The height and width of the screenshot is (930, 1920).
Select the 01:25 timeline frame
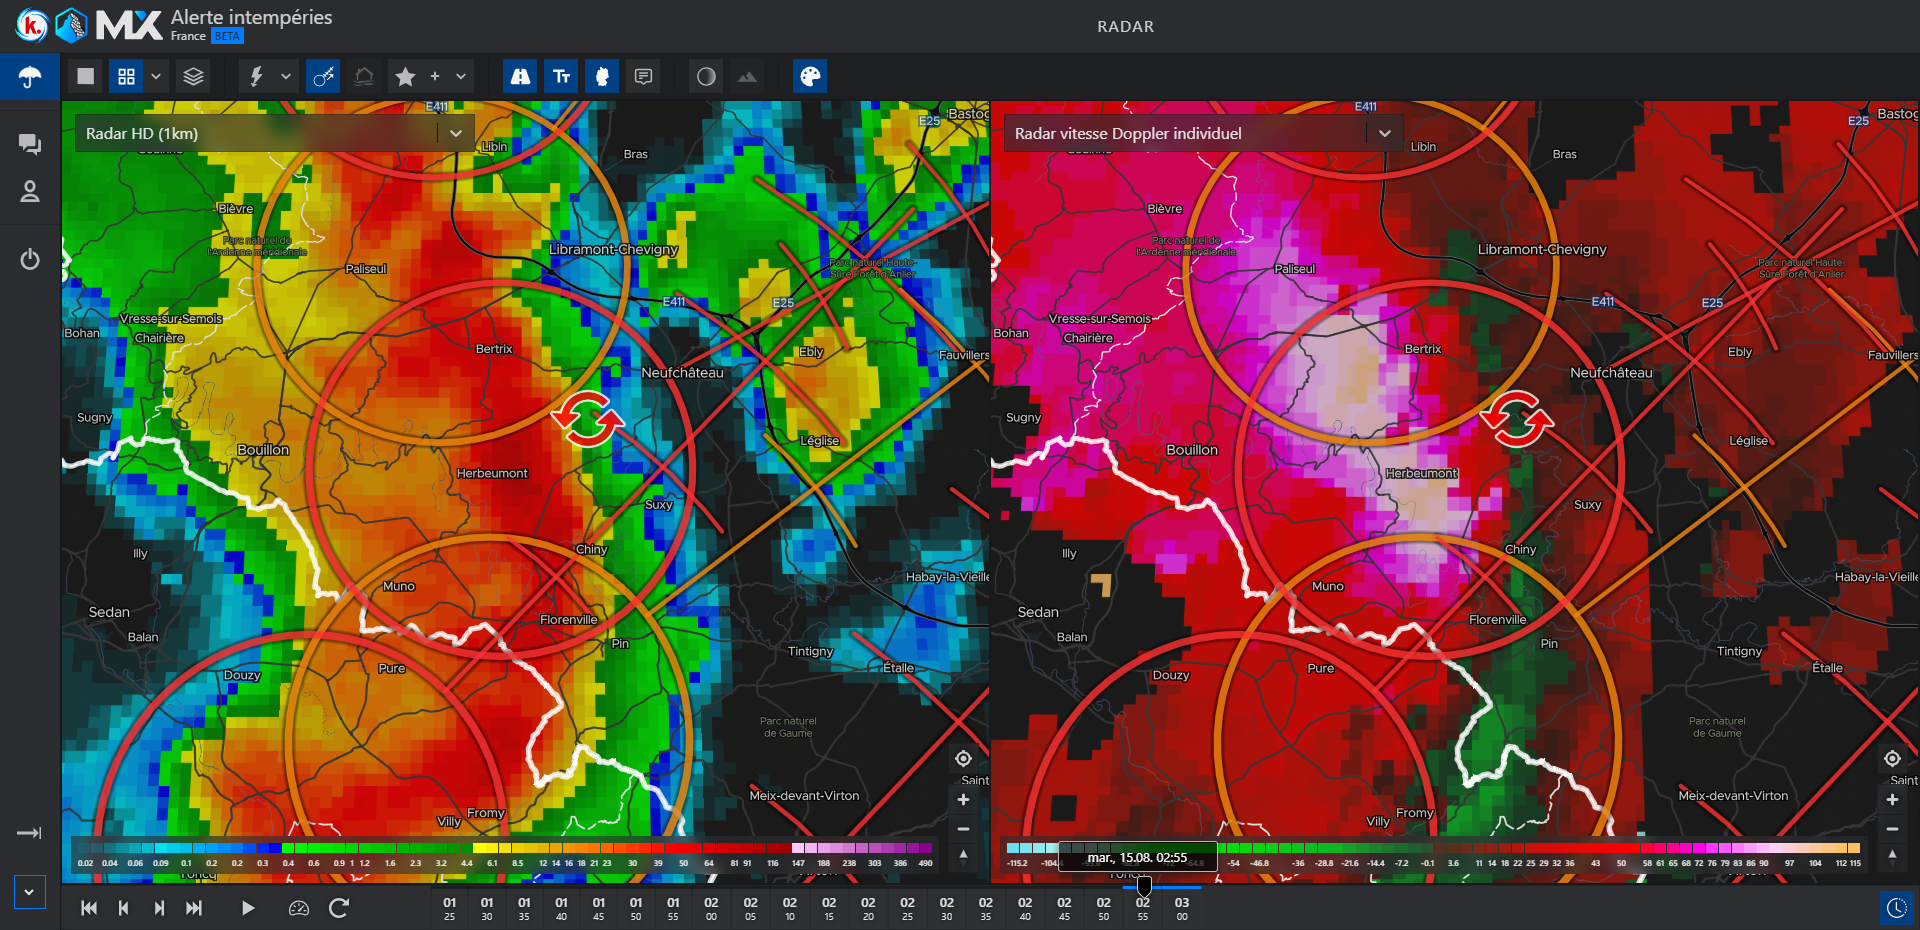click(x=450, y=908)
